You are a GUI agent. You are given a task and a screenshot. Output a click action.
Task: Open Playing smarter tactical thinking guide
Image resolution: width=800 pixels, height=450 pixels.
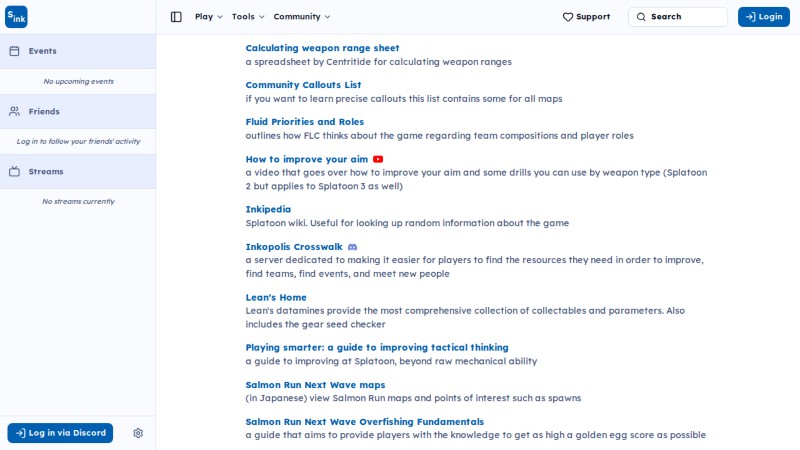(x=377, y=347)
